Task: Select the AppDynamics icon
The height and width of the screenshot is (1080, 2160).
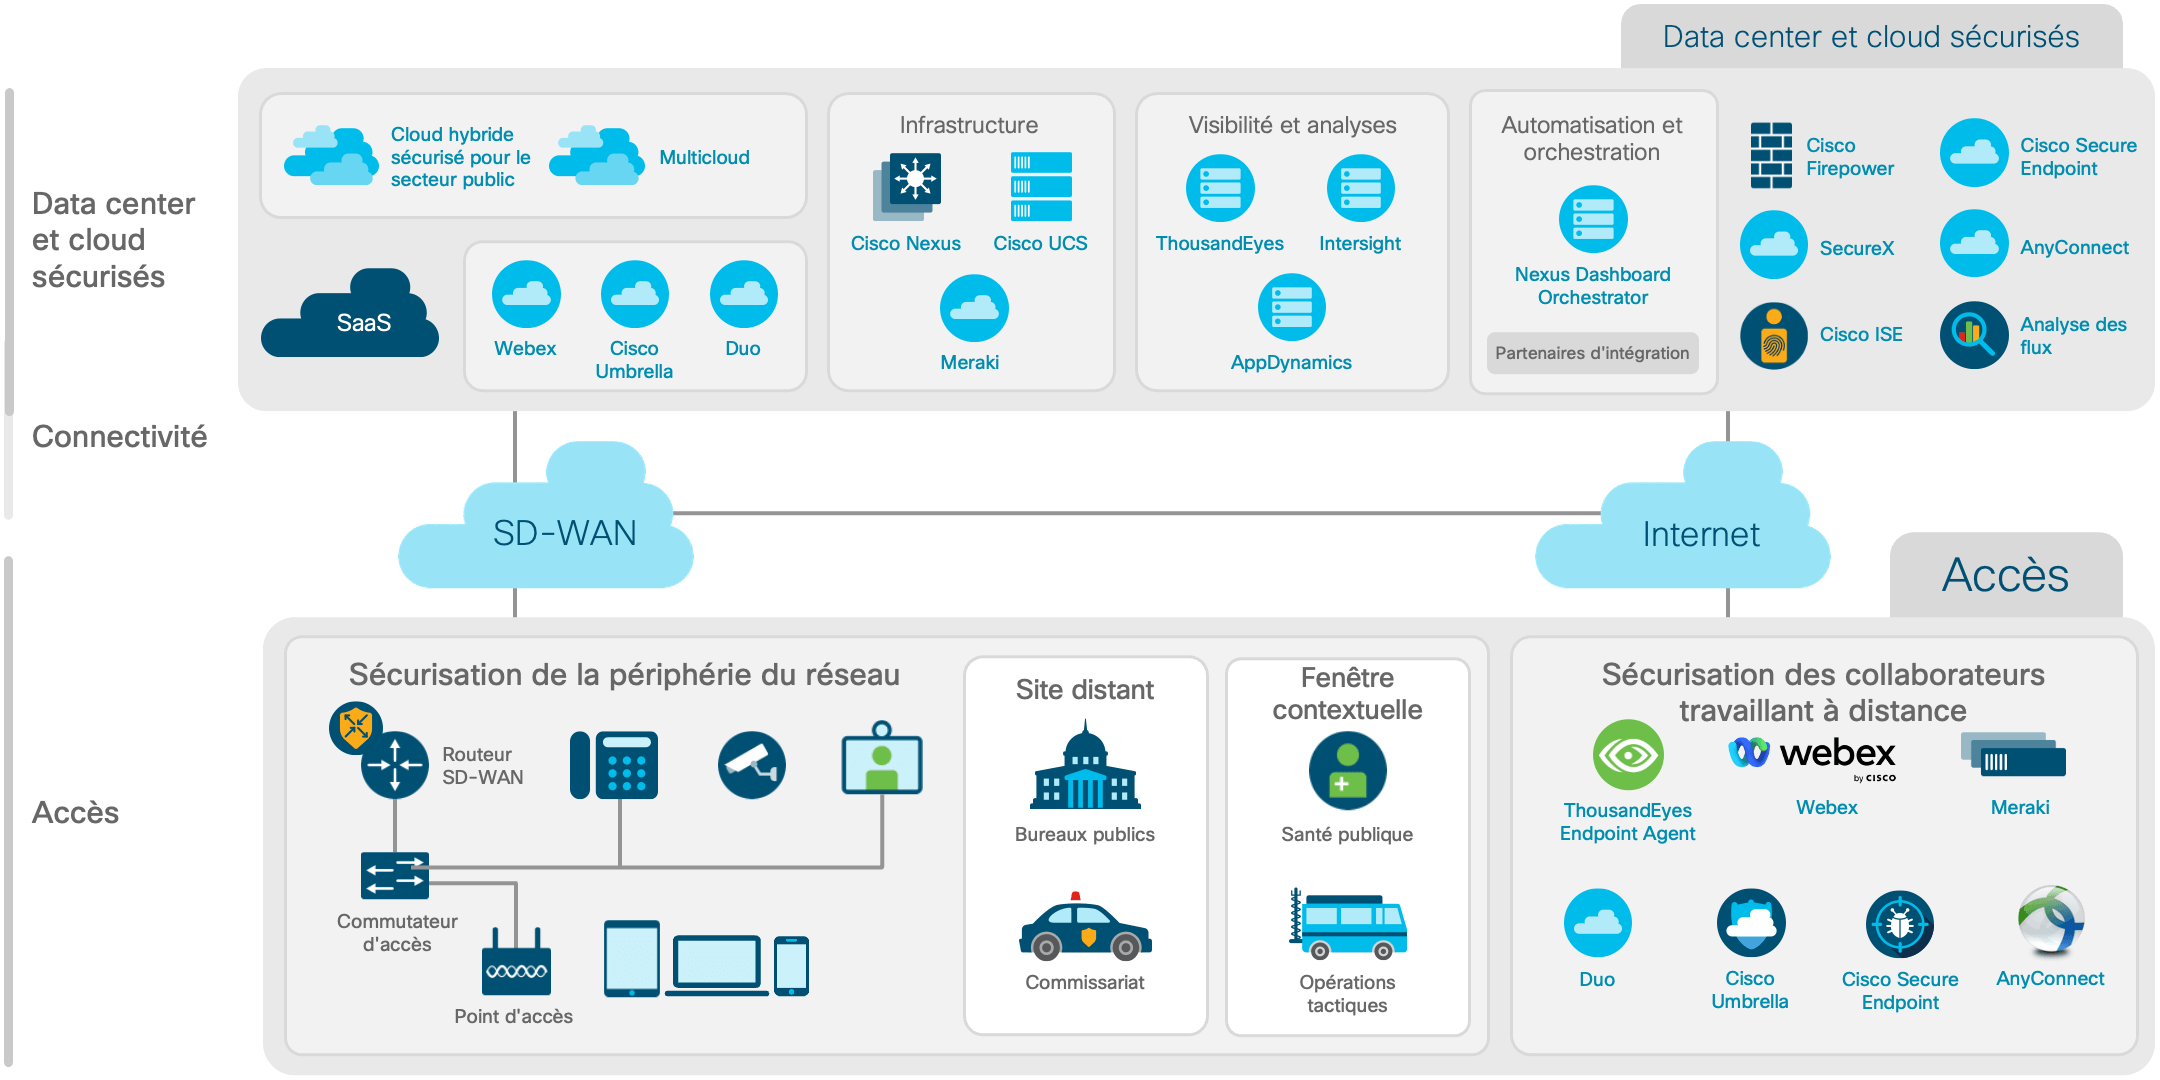Action: coord(1292,308)
